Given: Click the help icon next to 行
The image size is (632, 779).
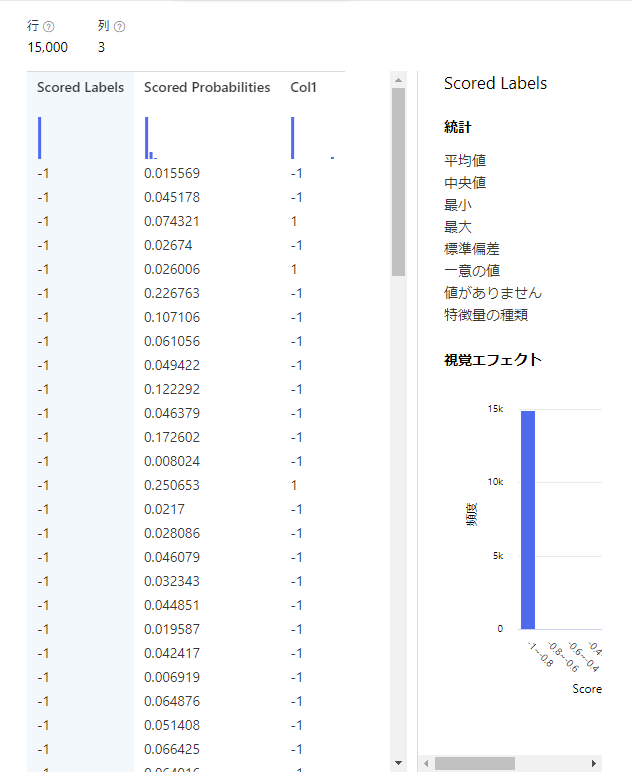Looking at the screenshot, I should [x=49, y=26].
